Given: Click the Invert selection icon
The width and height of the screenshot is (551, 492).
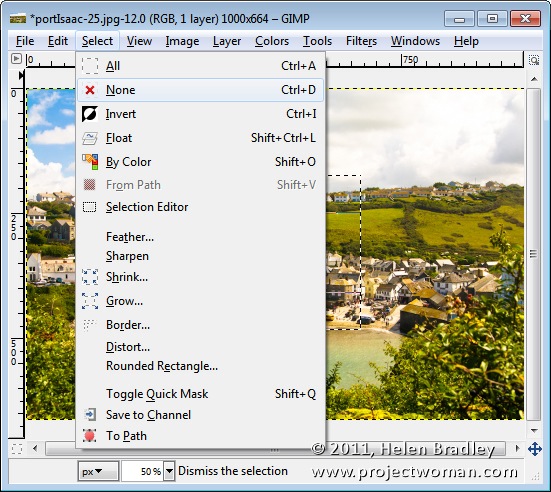Looking at the screenshot, I should coord(90,114).
